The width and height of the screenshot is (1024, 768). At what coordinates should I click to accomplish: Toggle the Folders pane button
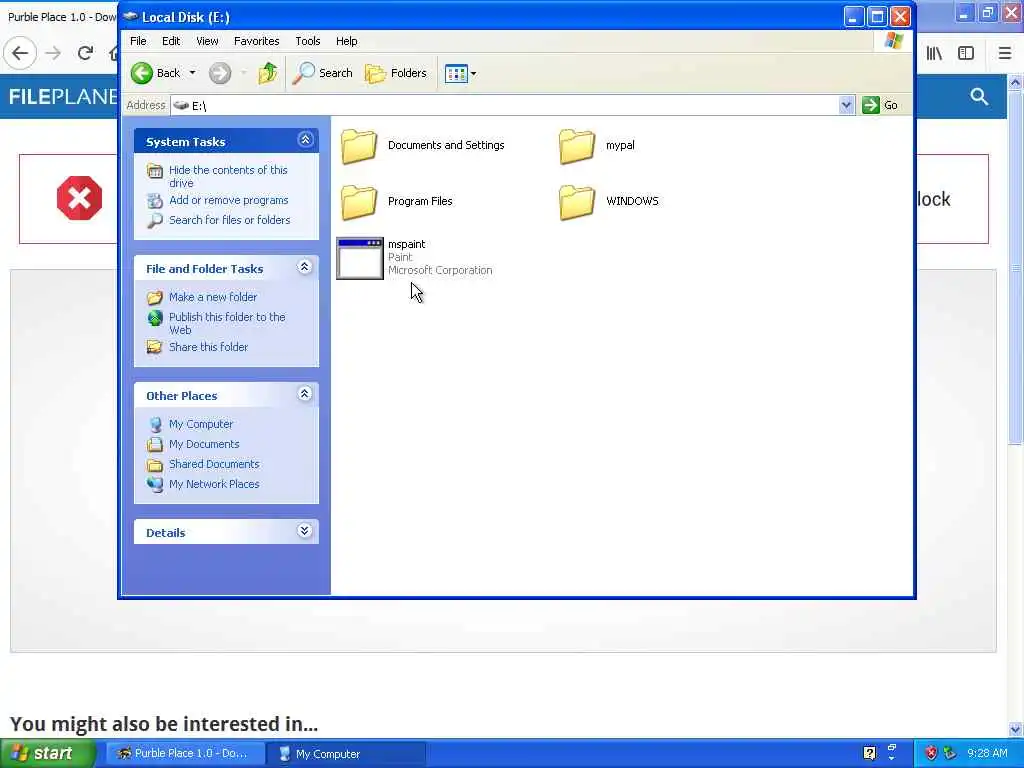pos(396,73)
